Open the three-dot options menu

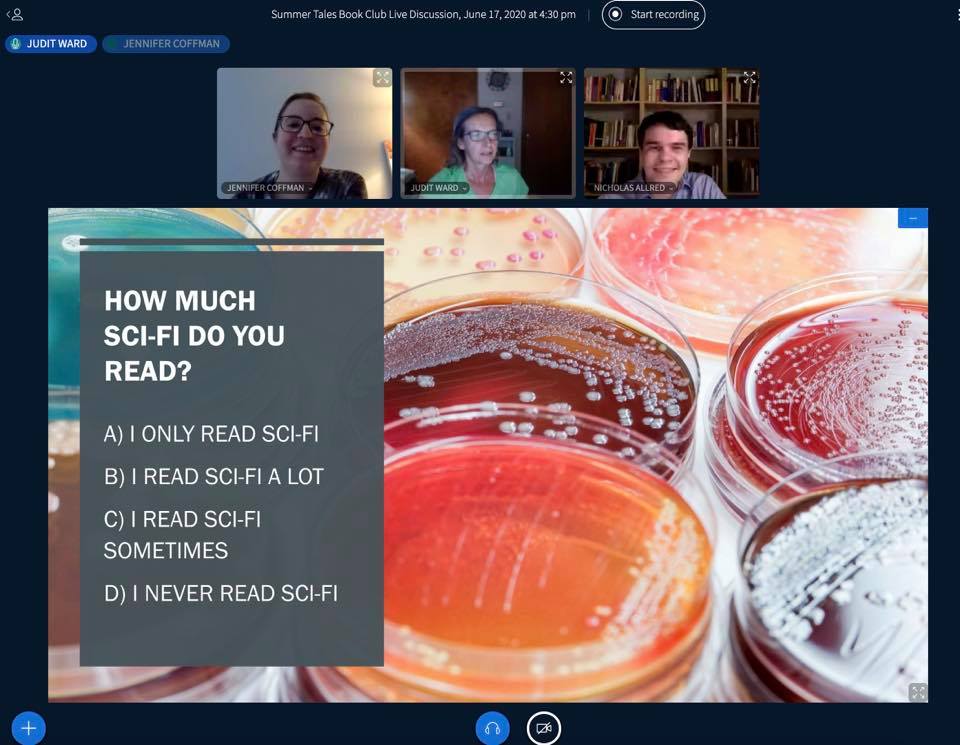pos(956,15)
